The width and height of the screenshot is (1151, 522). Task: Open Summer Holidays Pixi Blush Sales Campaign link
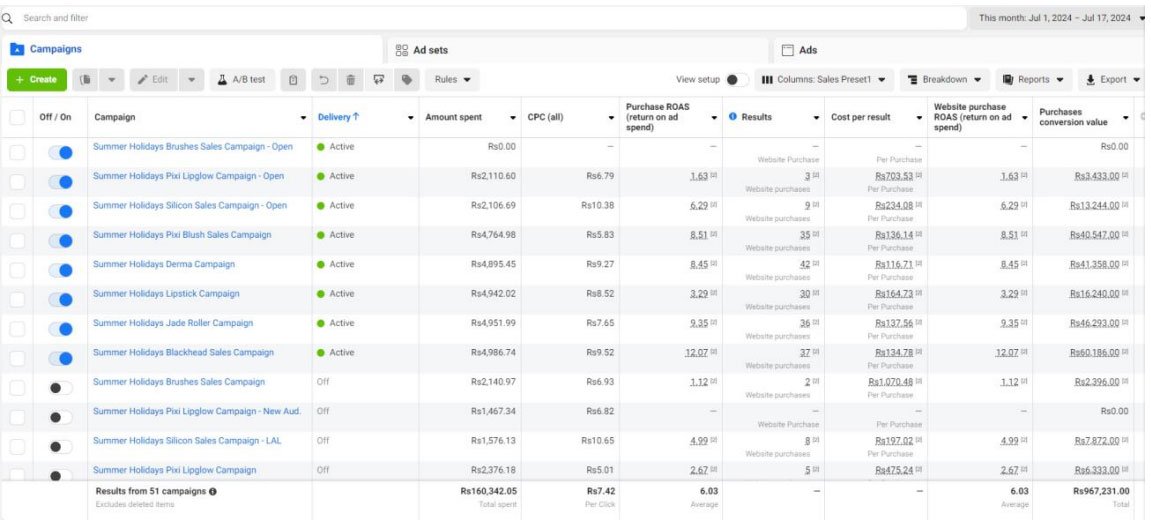(182, 235)
